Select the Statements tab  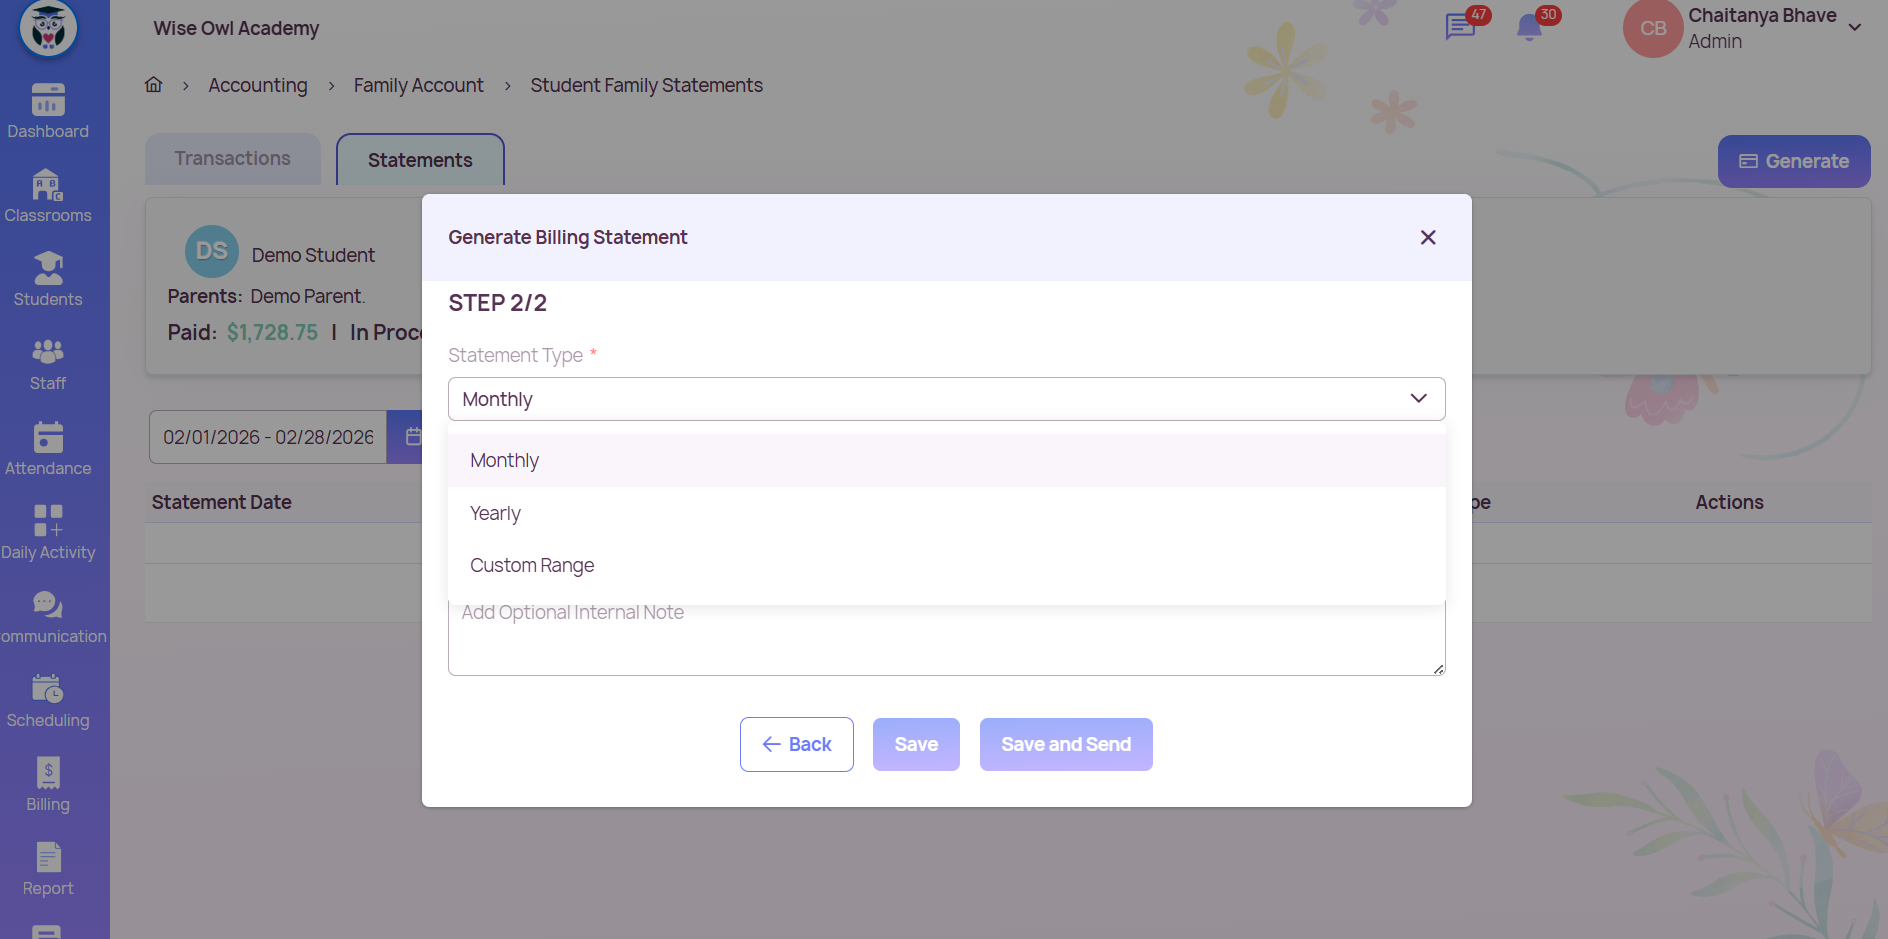pyautogui.click(x=420, y=160)
